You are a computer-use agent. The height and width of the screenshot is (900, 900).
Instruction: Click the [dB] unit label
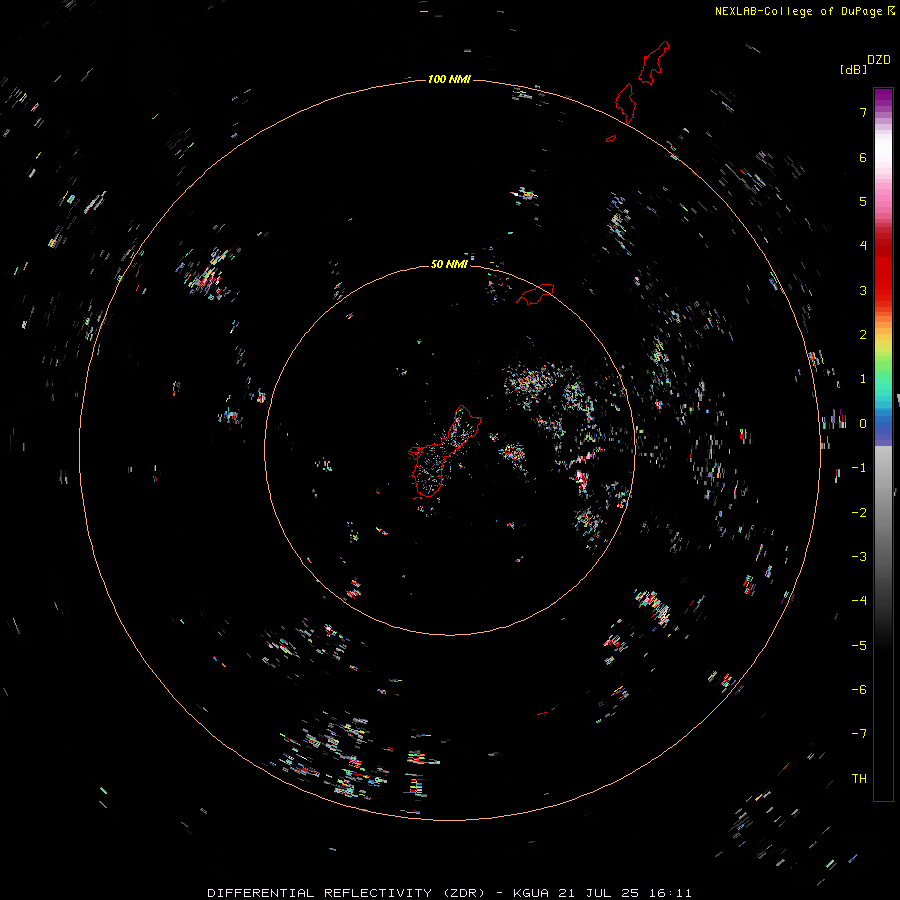tap(853, 69)
